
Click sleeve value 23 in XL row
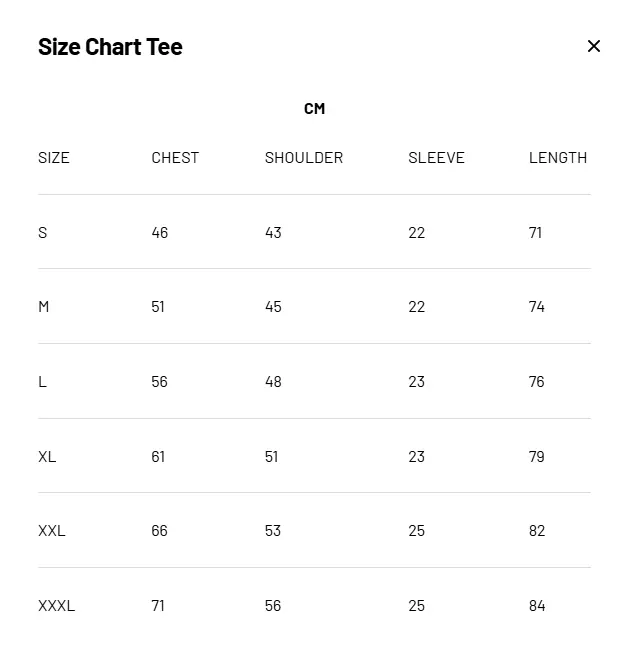pyautogui.click(x=417, y=456)
